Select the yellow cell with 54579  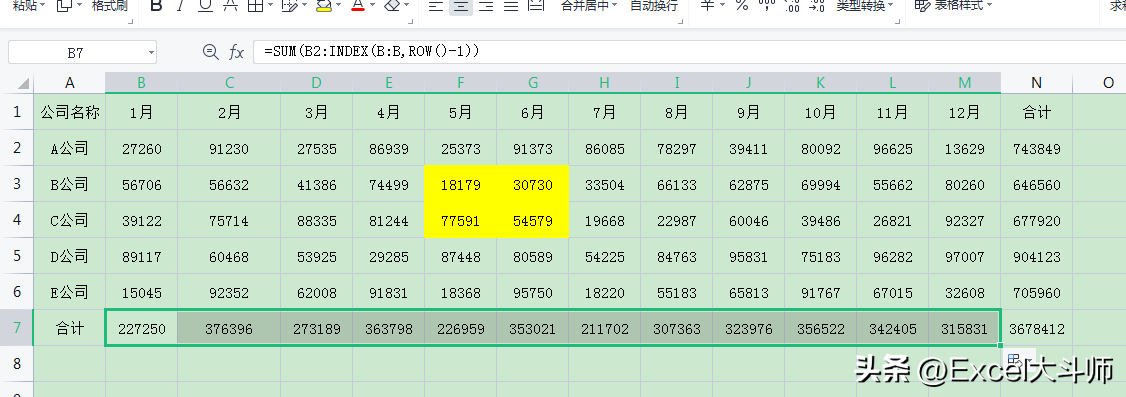(533, 220)
